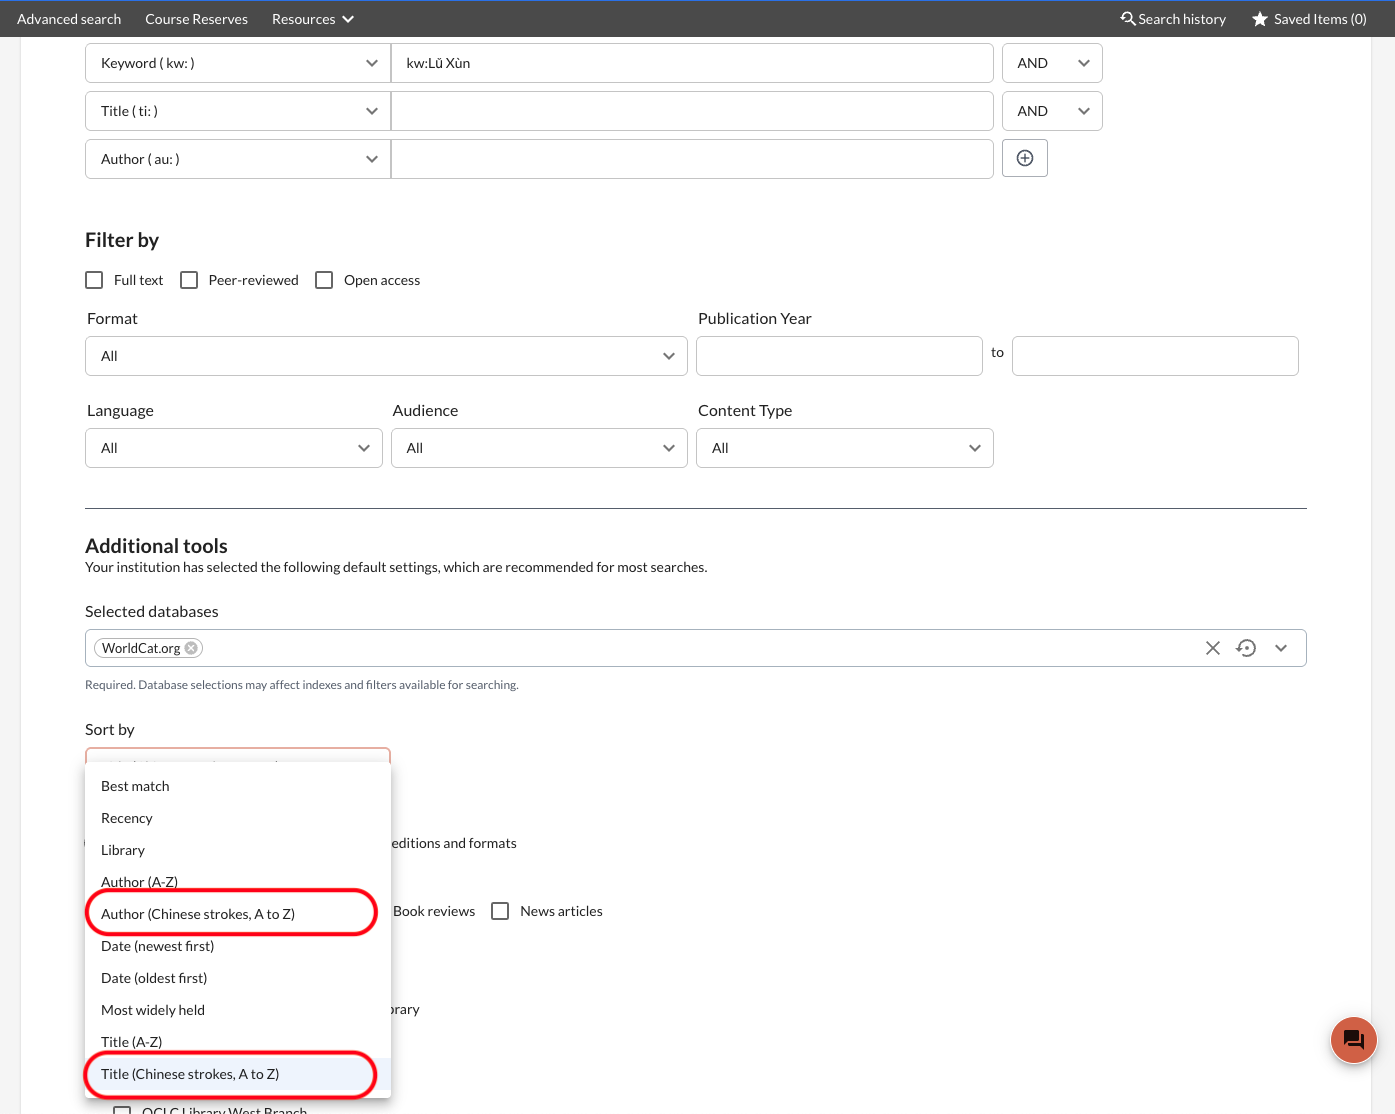Select Title (Chinese strokes, A to Z) option
Viewport: 1395px width, 1114px height.
point(190,1074)
